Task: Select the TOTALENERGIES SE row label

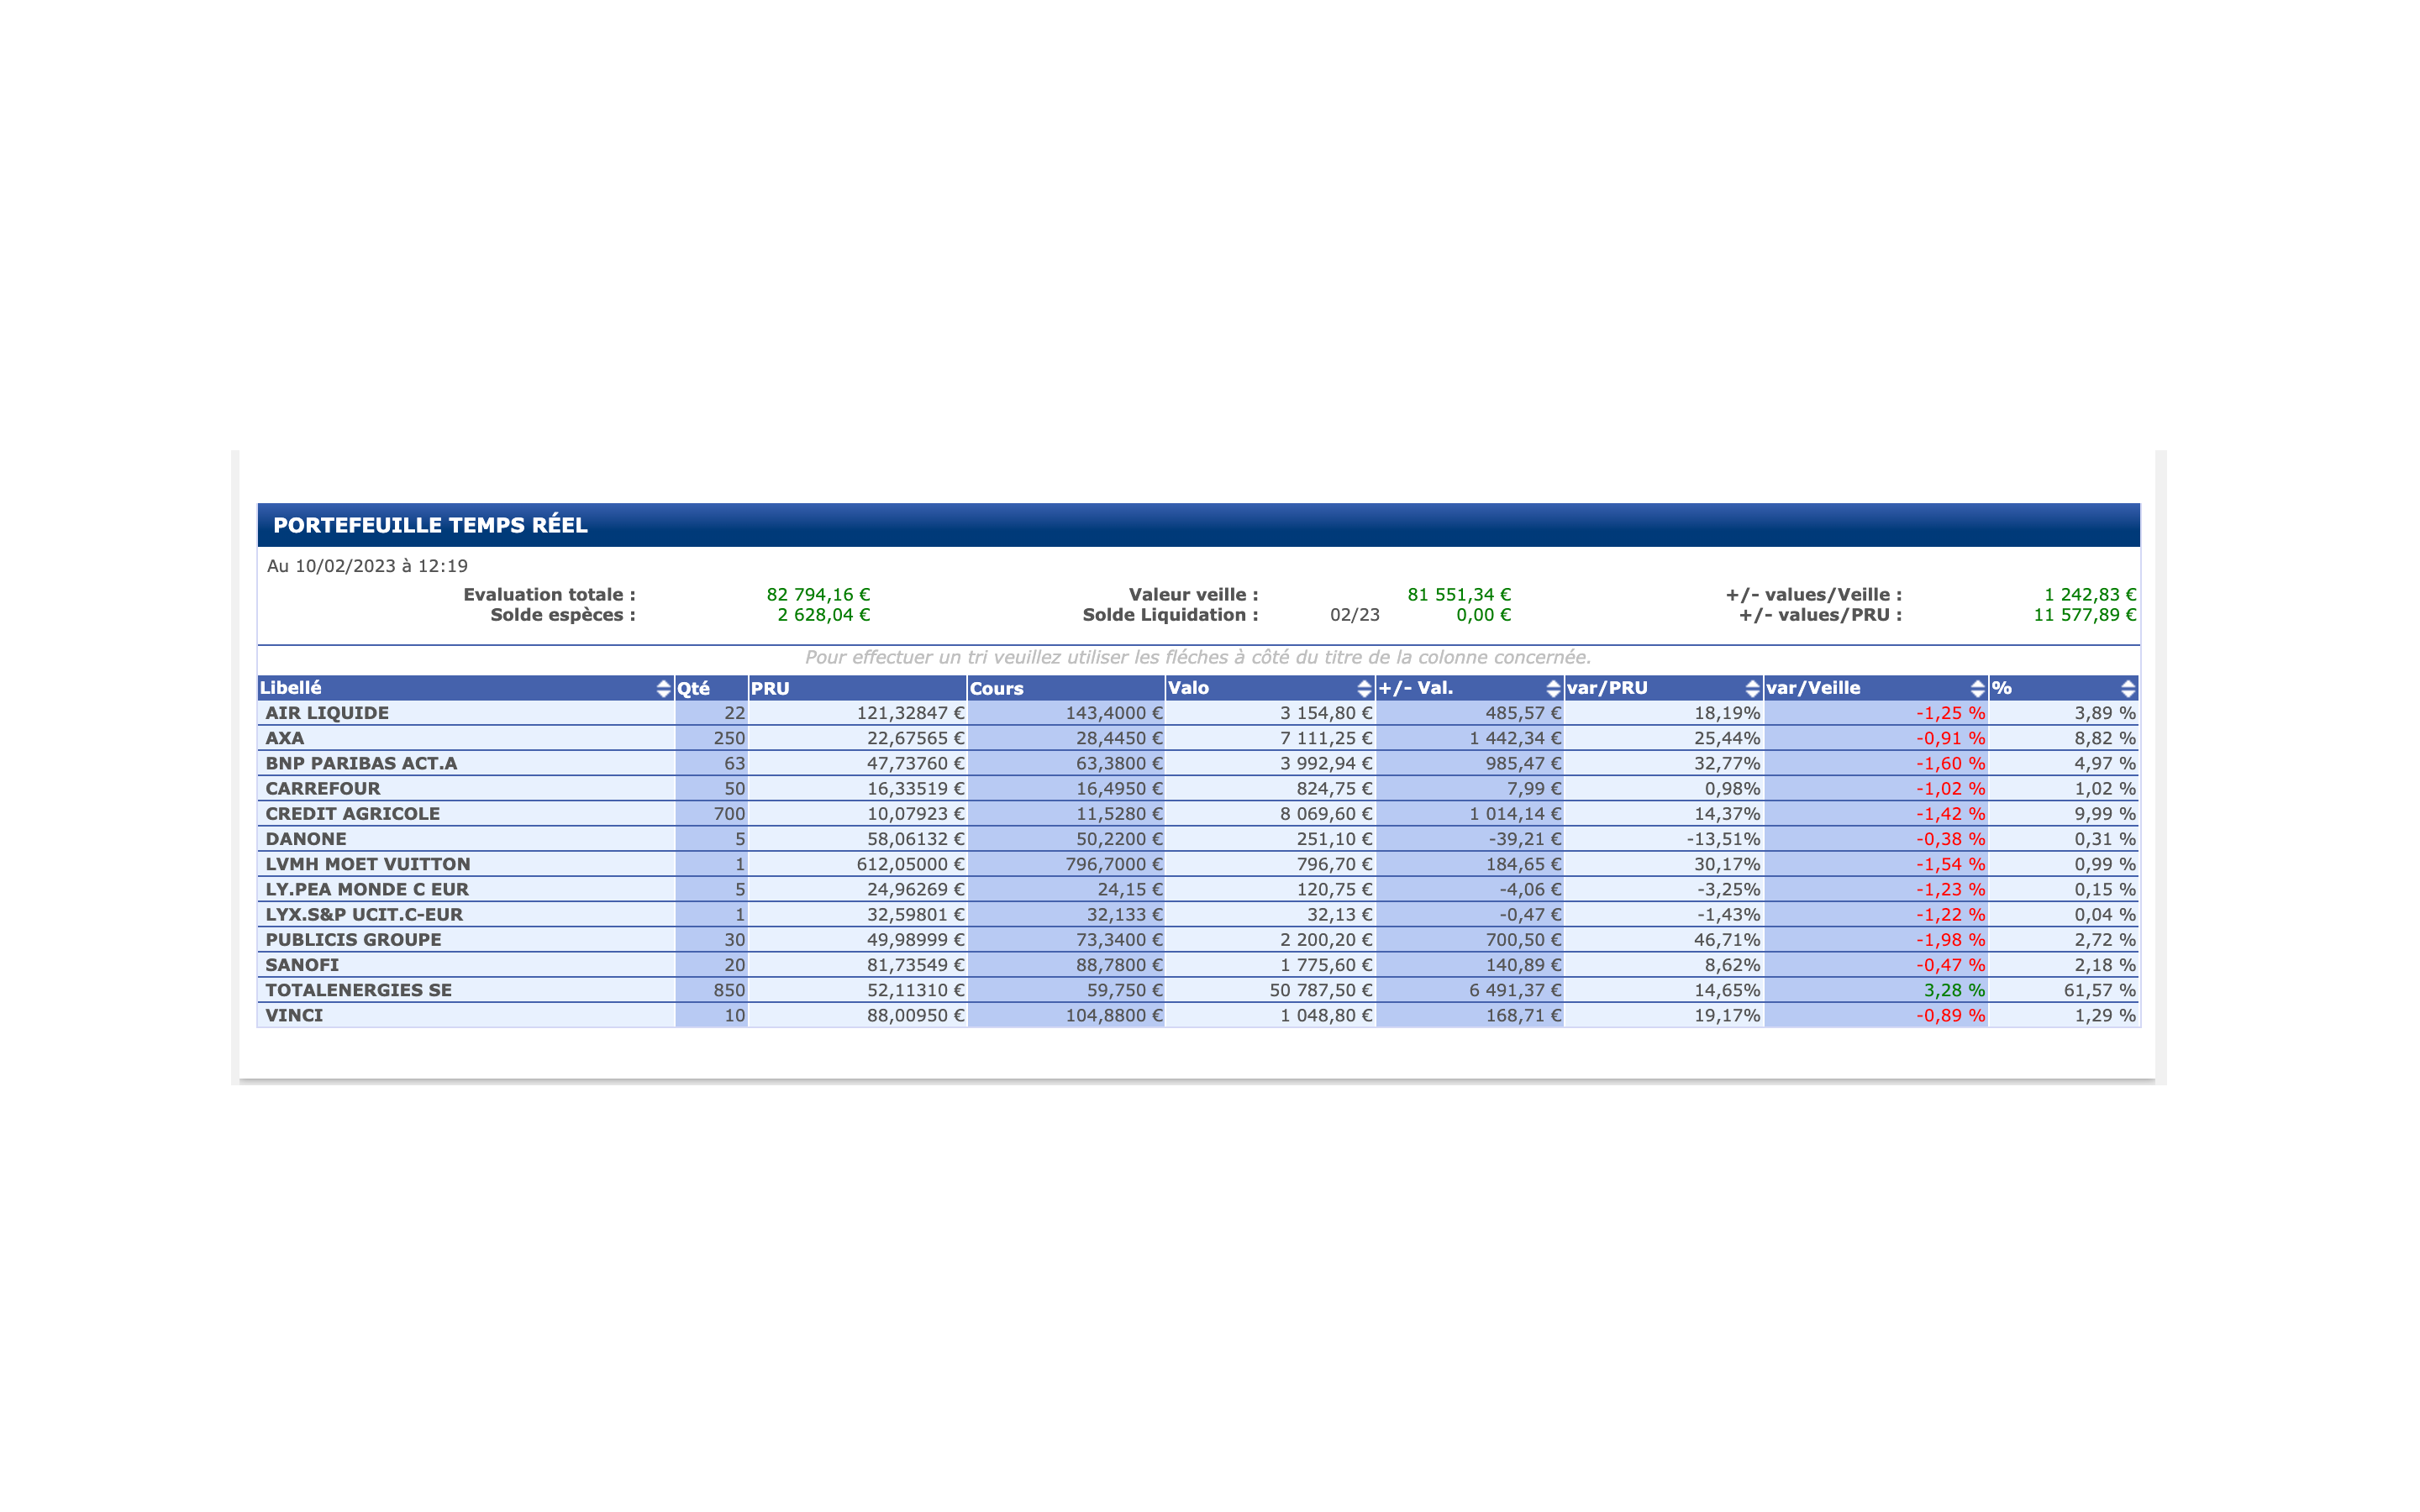Action: (x=359, y=990)
